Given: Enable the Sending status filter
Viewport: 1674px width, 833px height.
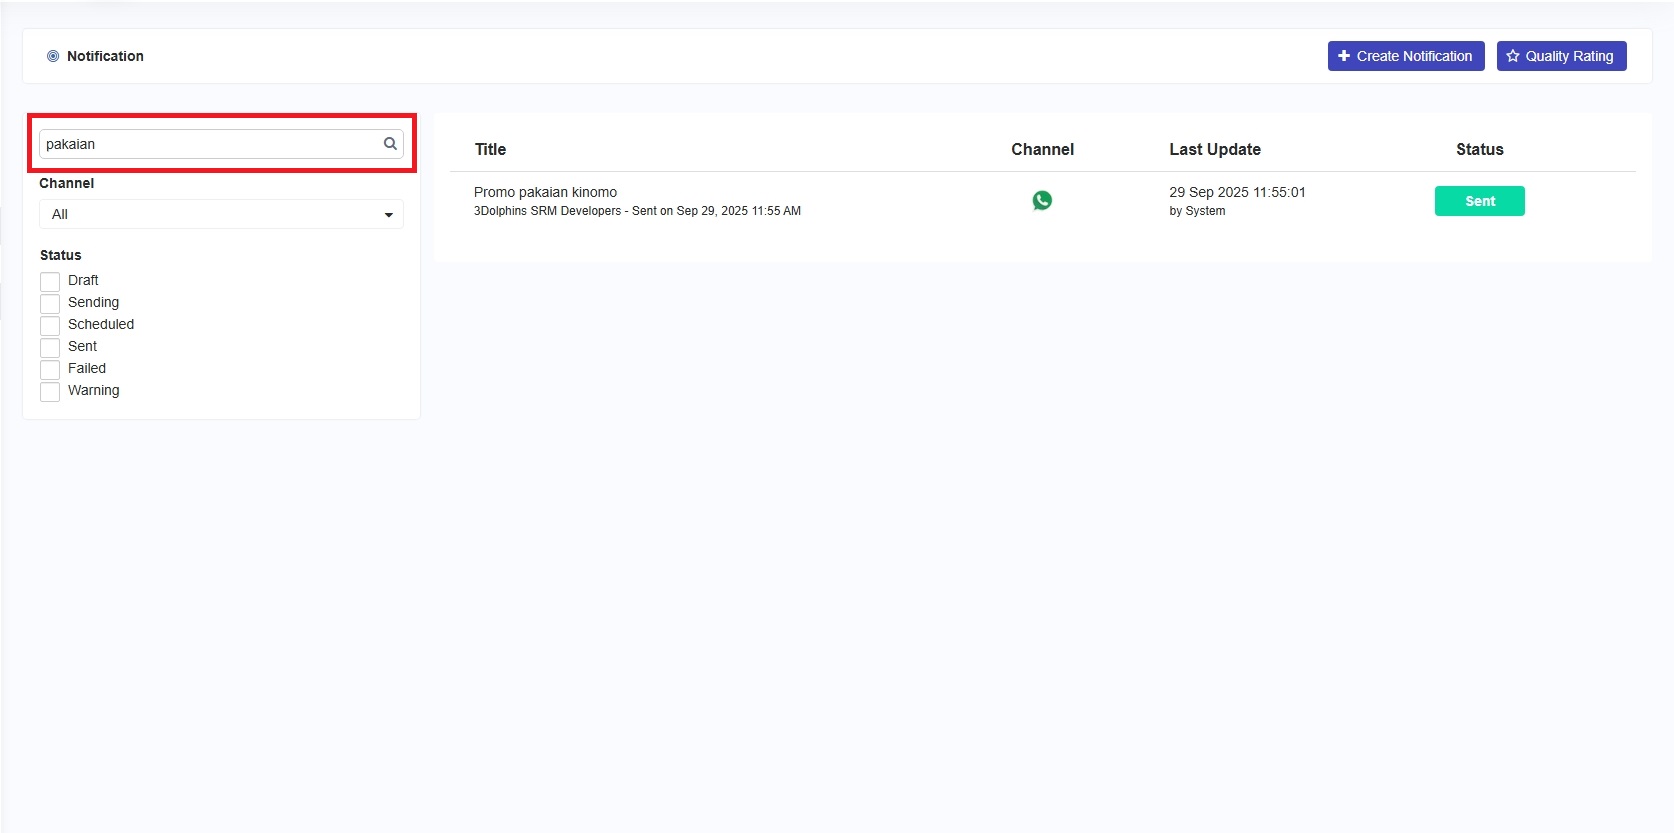Looking at the screenshot, I should (50, 303).
